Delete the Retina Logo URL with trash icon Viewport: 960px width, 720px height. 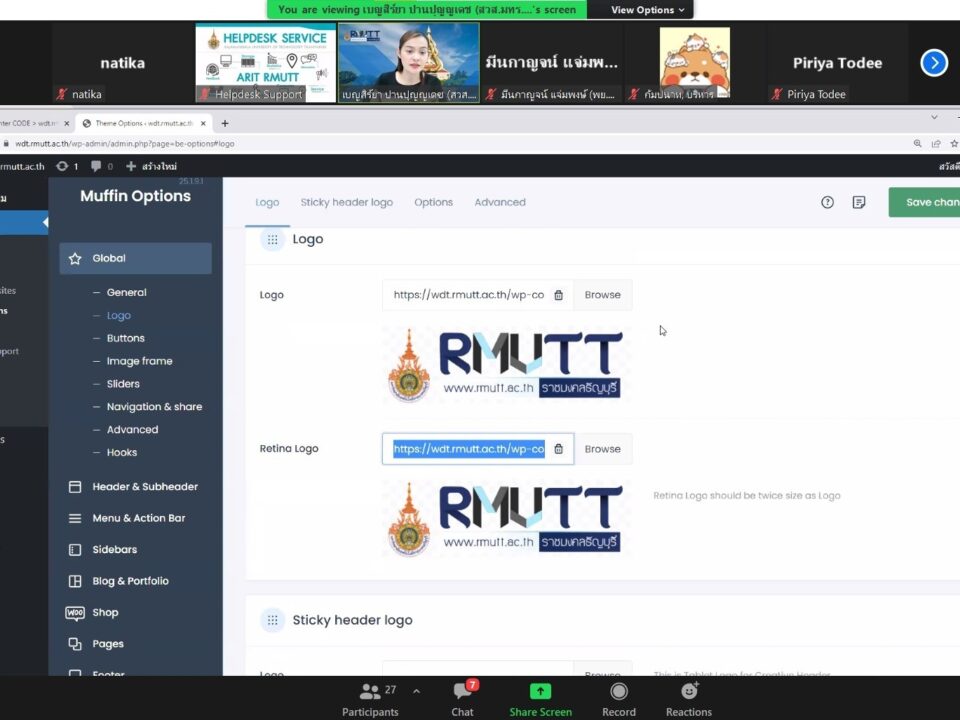558,449
